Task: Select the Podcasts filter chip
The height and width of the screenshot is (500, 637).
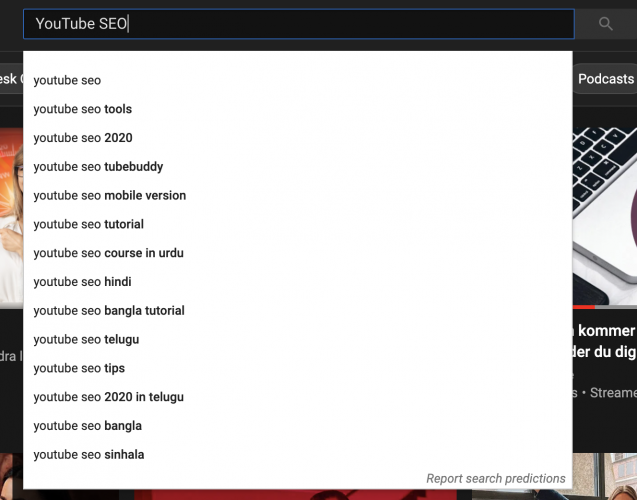Action: [x=606, y=79]
